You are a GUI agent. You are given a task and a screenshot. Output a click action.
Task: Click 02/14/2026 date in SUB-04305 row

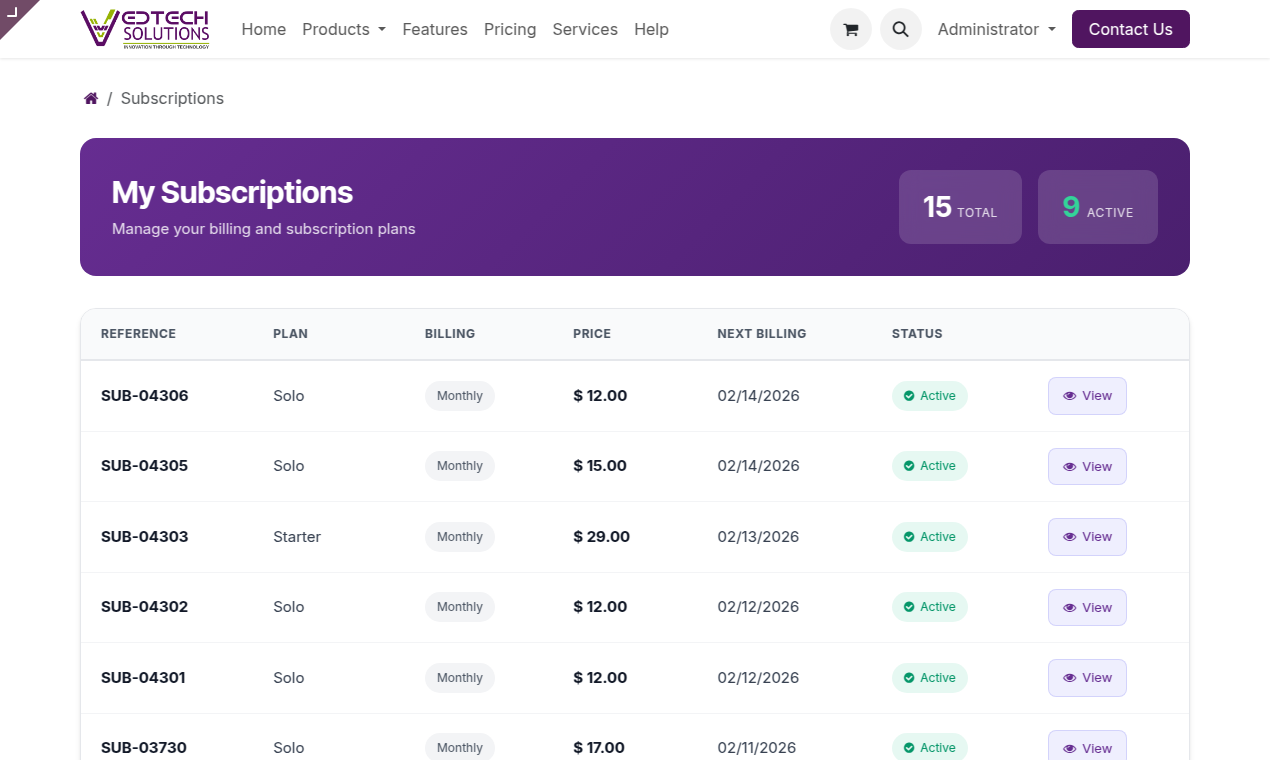(758, 466)
